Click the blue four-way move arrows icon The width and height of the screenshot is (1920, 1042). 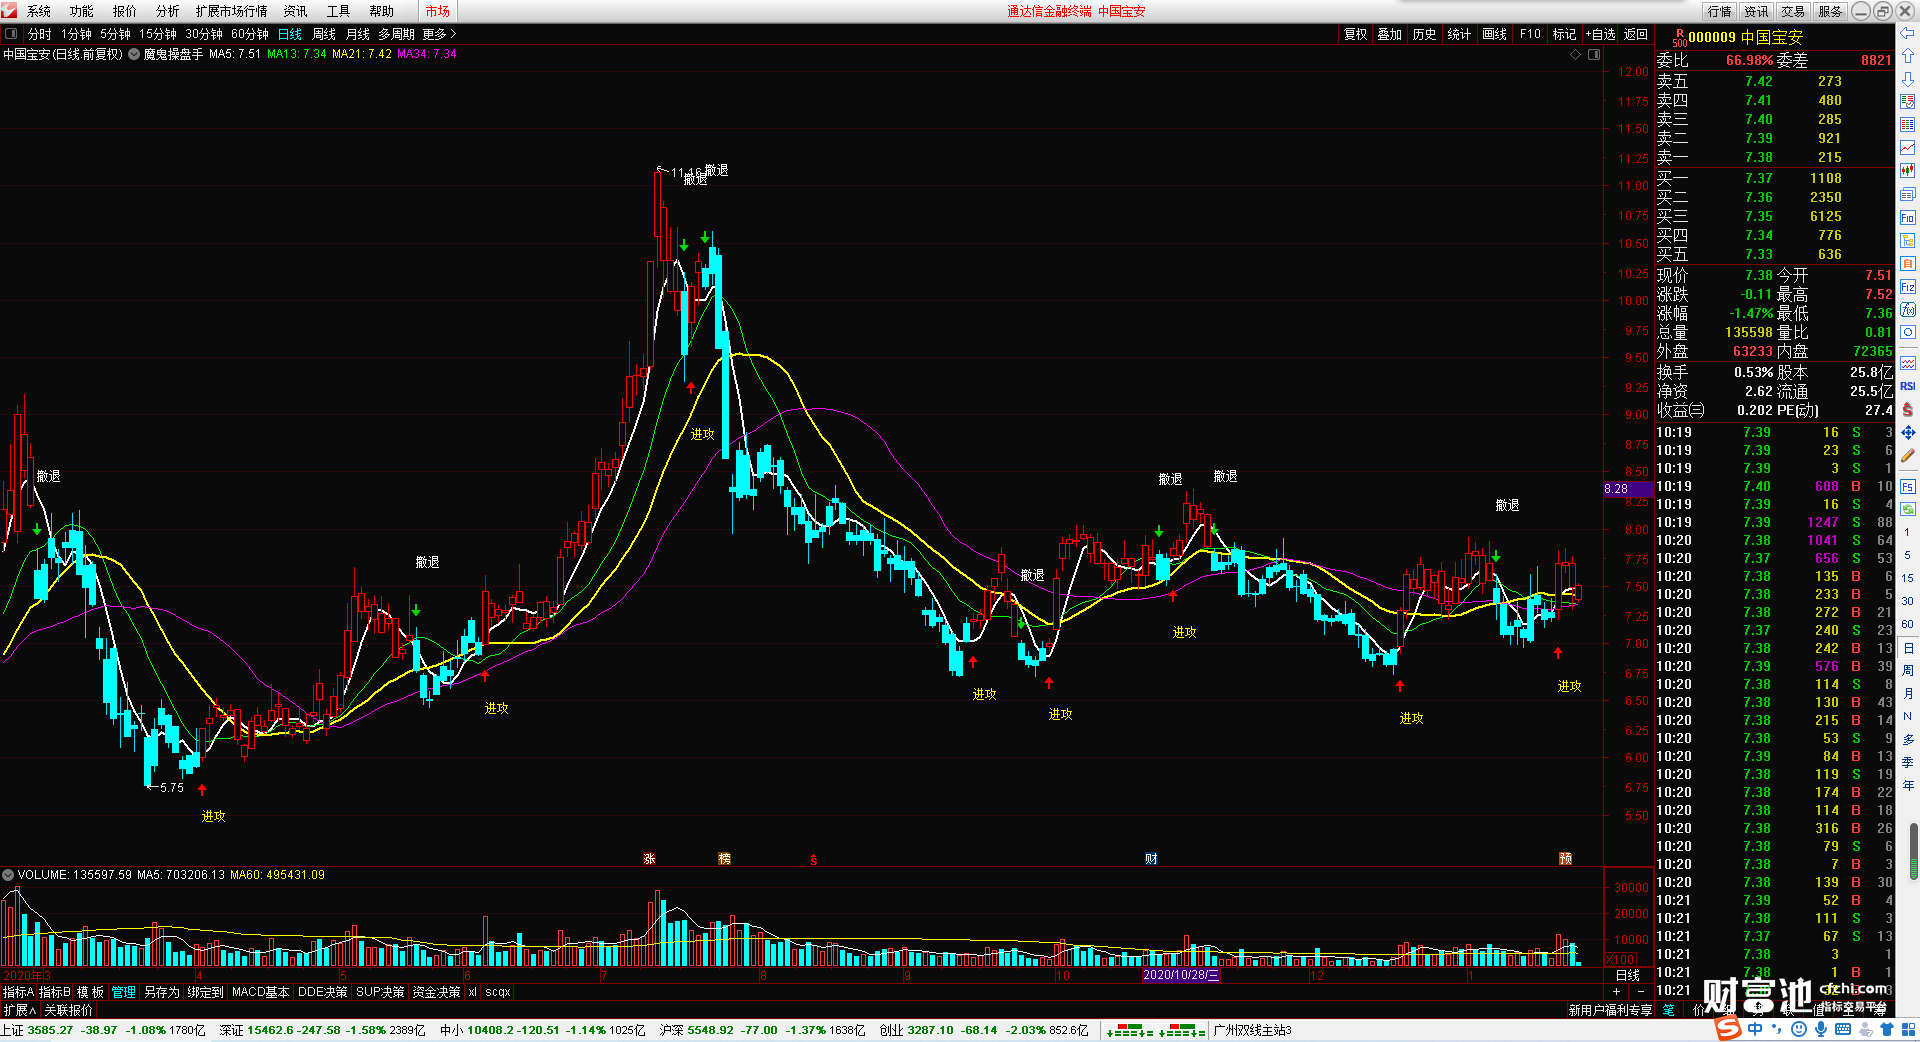tap(1907, 432)
